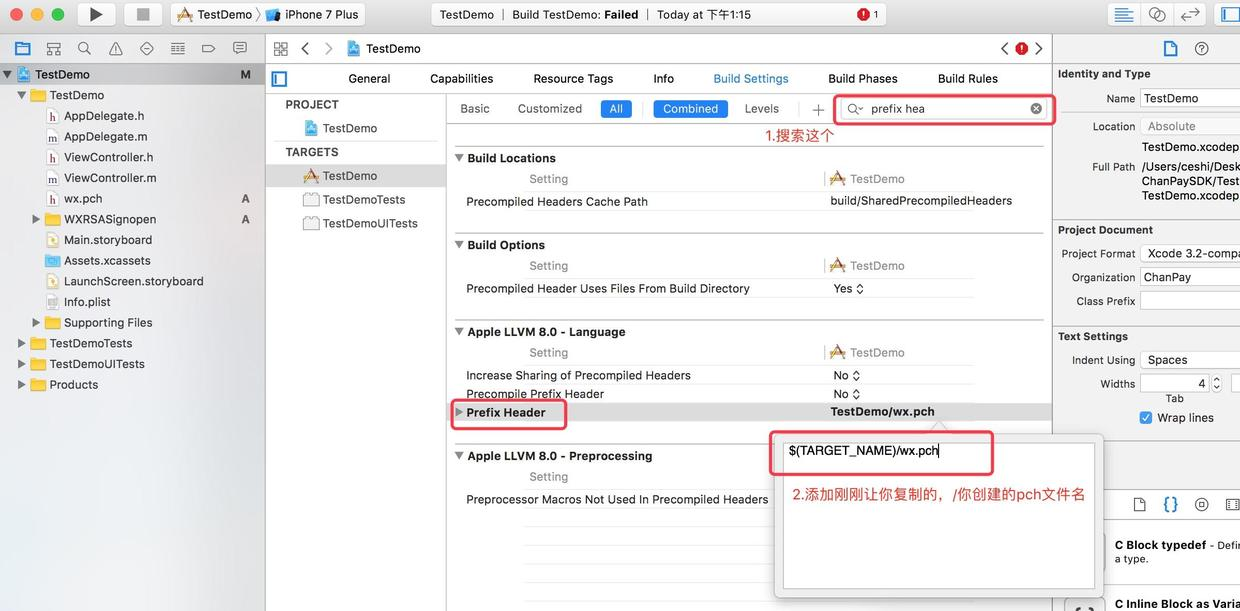The height and width of the screenshot is (611, 1240).
Task: Open the Find navigator magnifier
Action: pos(84,48)
